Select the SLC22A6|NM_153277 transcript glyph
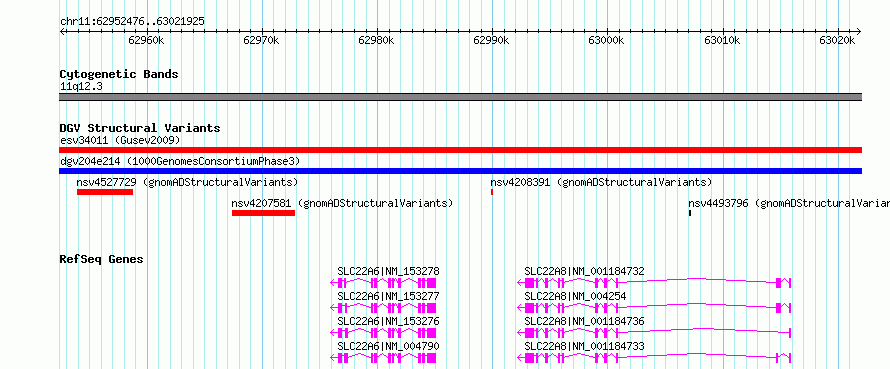Screen dimensions: 890x369 [x=383, y=308]
